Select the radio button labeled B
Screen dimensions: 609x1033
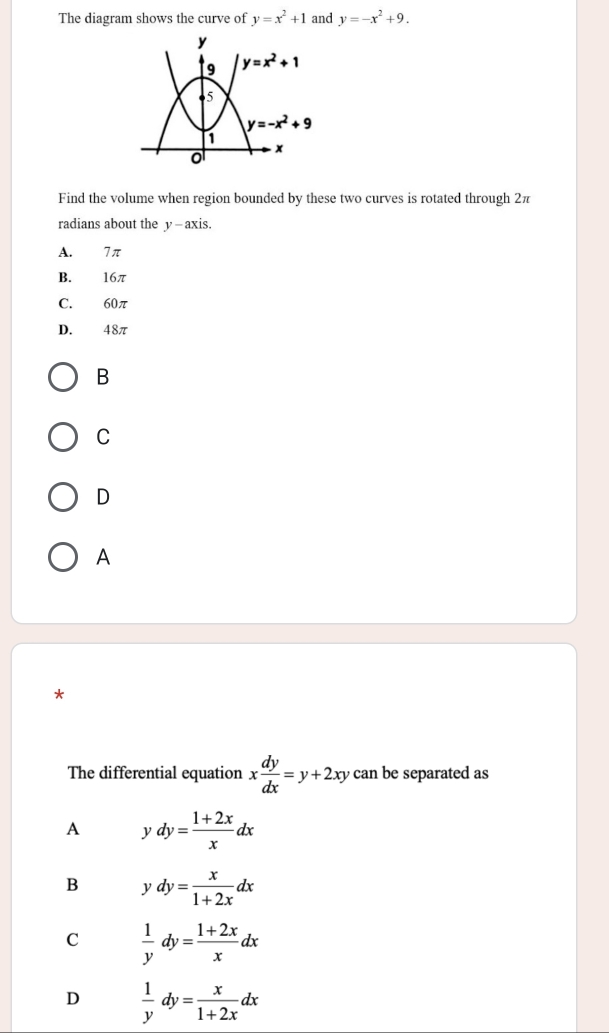click(x=64, y=378)
